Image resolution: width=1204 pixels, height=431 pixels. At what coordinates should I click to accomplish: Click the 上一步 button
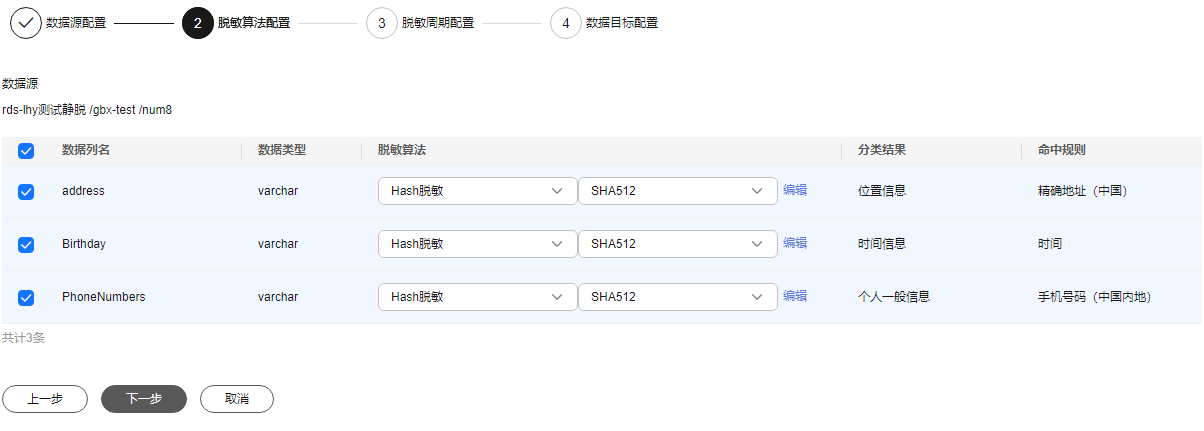(45, 399)
